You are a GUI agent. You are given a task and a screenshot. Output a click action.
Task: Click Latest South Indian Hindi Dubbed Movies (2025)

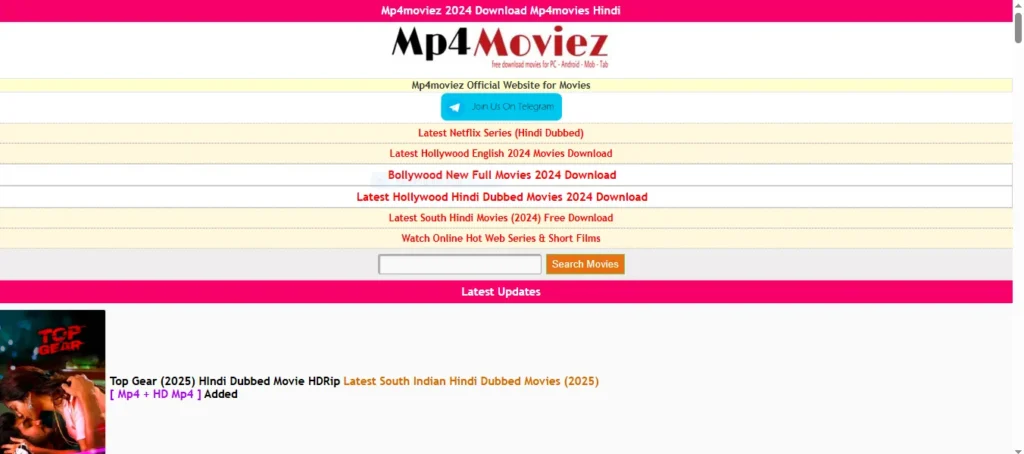click(470, 381)
